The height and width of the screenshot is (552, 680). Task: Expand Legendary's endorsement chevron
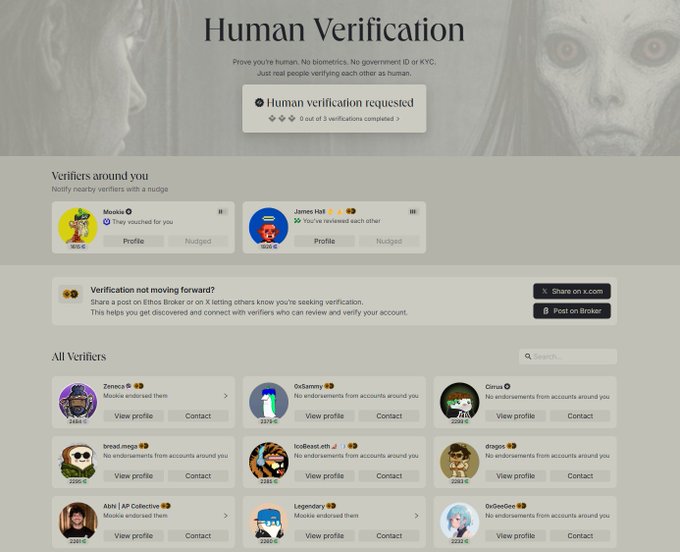click(416, 516)
